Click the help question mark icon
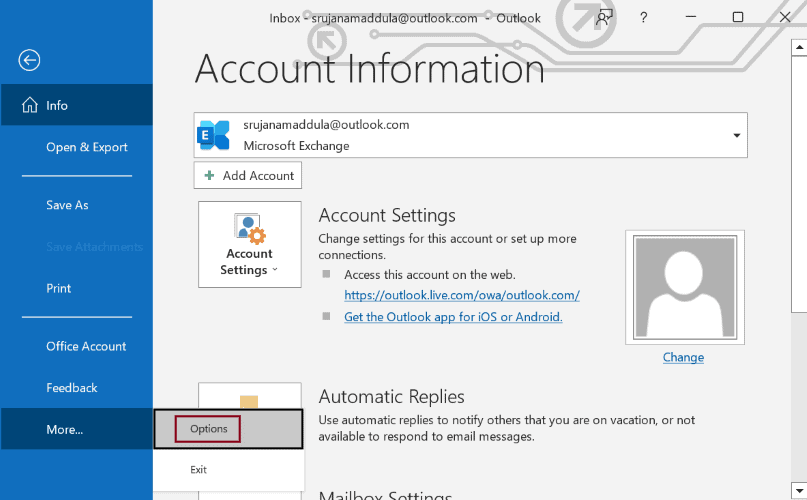The width and height of the screenshot is (807, 500). pos(643,18)
